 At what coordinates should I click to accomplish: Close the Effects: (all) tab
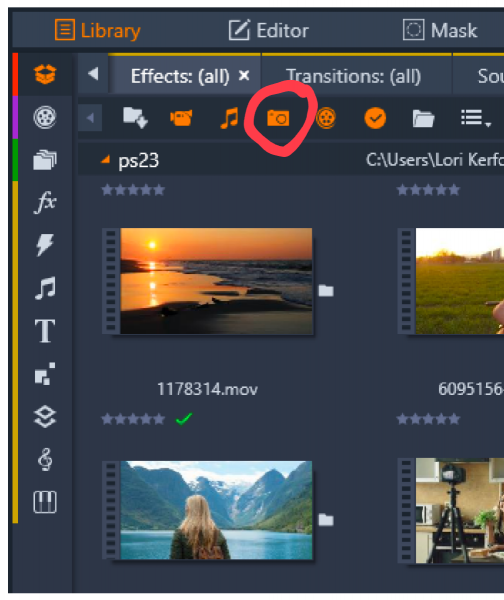pos(244,75)
